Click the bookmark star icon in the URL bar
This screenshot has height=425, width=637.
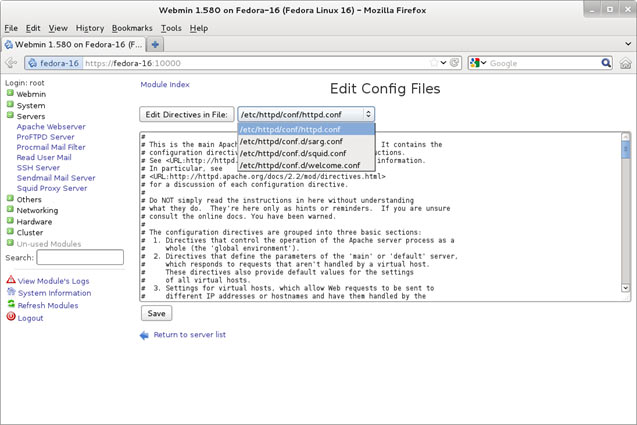click(434, 63)
